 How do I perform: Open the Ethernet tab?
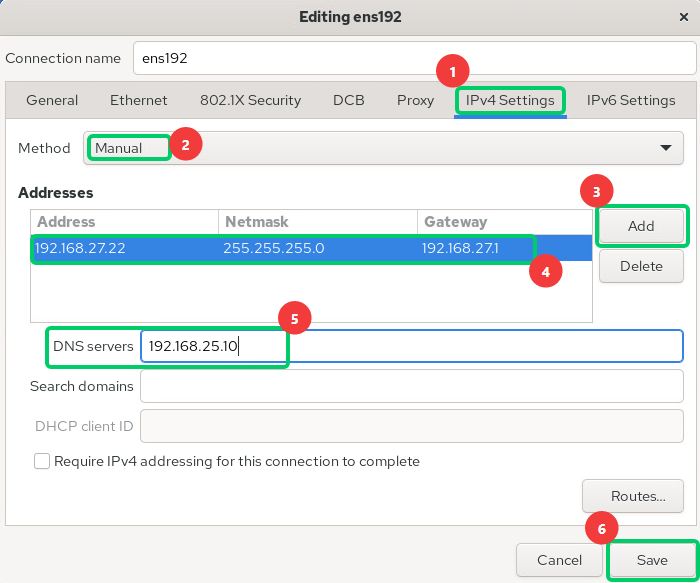138,100
